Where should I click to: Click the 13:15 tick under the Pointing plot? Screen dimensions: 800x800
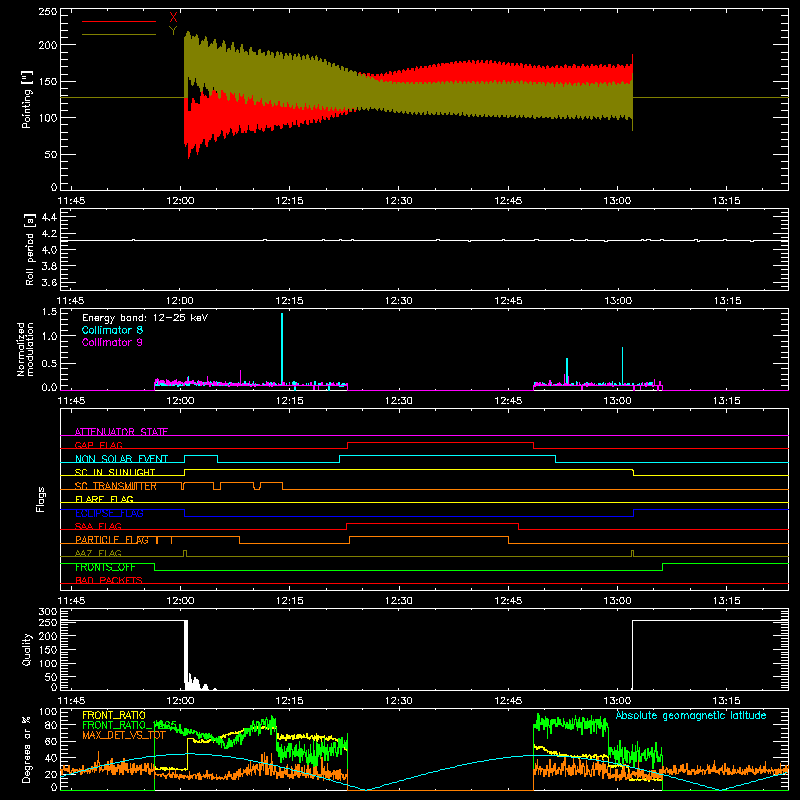click(x=727, y=201)
